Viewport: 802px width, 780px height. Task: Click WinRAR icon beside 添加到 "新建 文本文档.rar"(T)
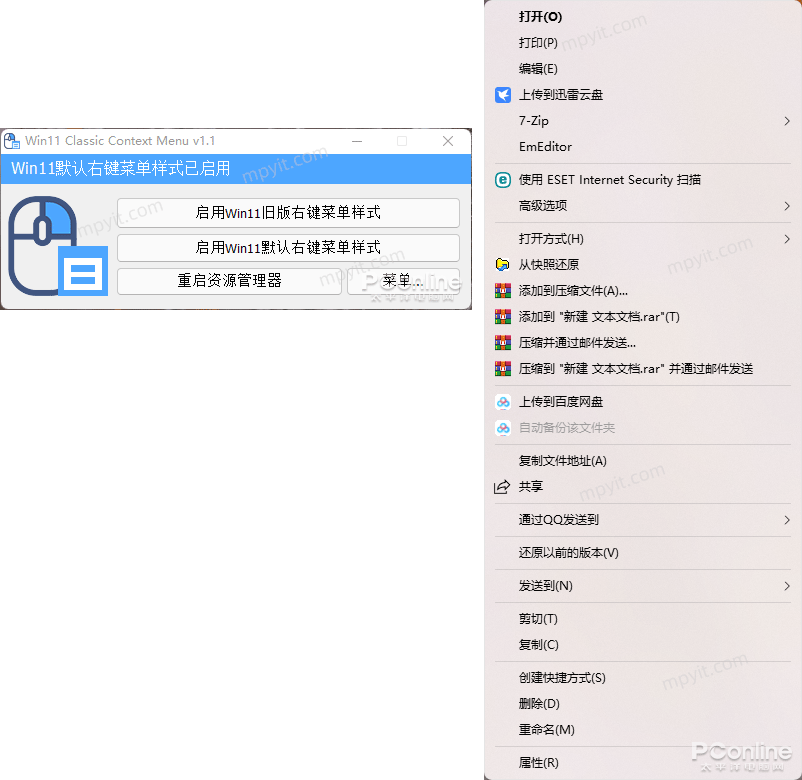pyautogui.click(x=503, y=317)
